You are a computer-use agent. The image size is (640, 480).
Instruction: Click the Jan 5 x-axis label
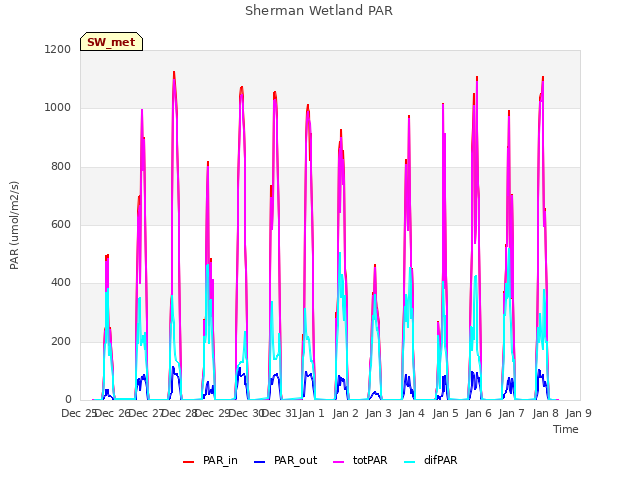(x=445, y=413)
